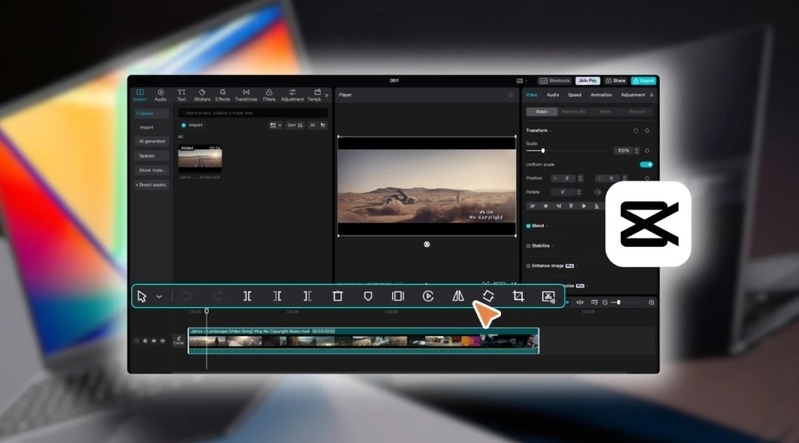Click the Position X value field

coord(563,178)
